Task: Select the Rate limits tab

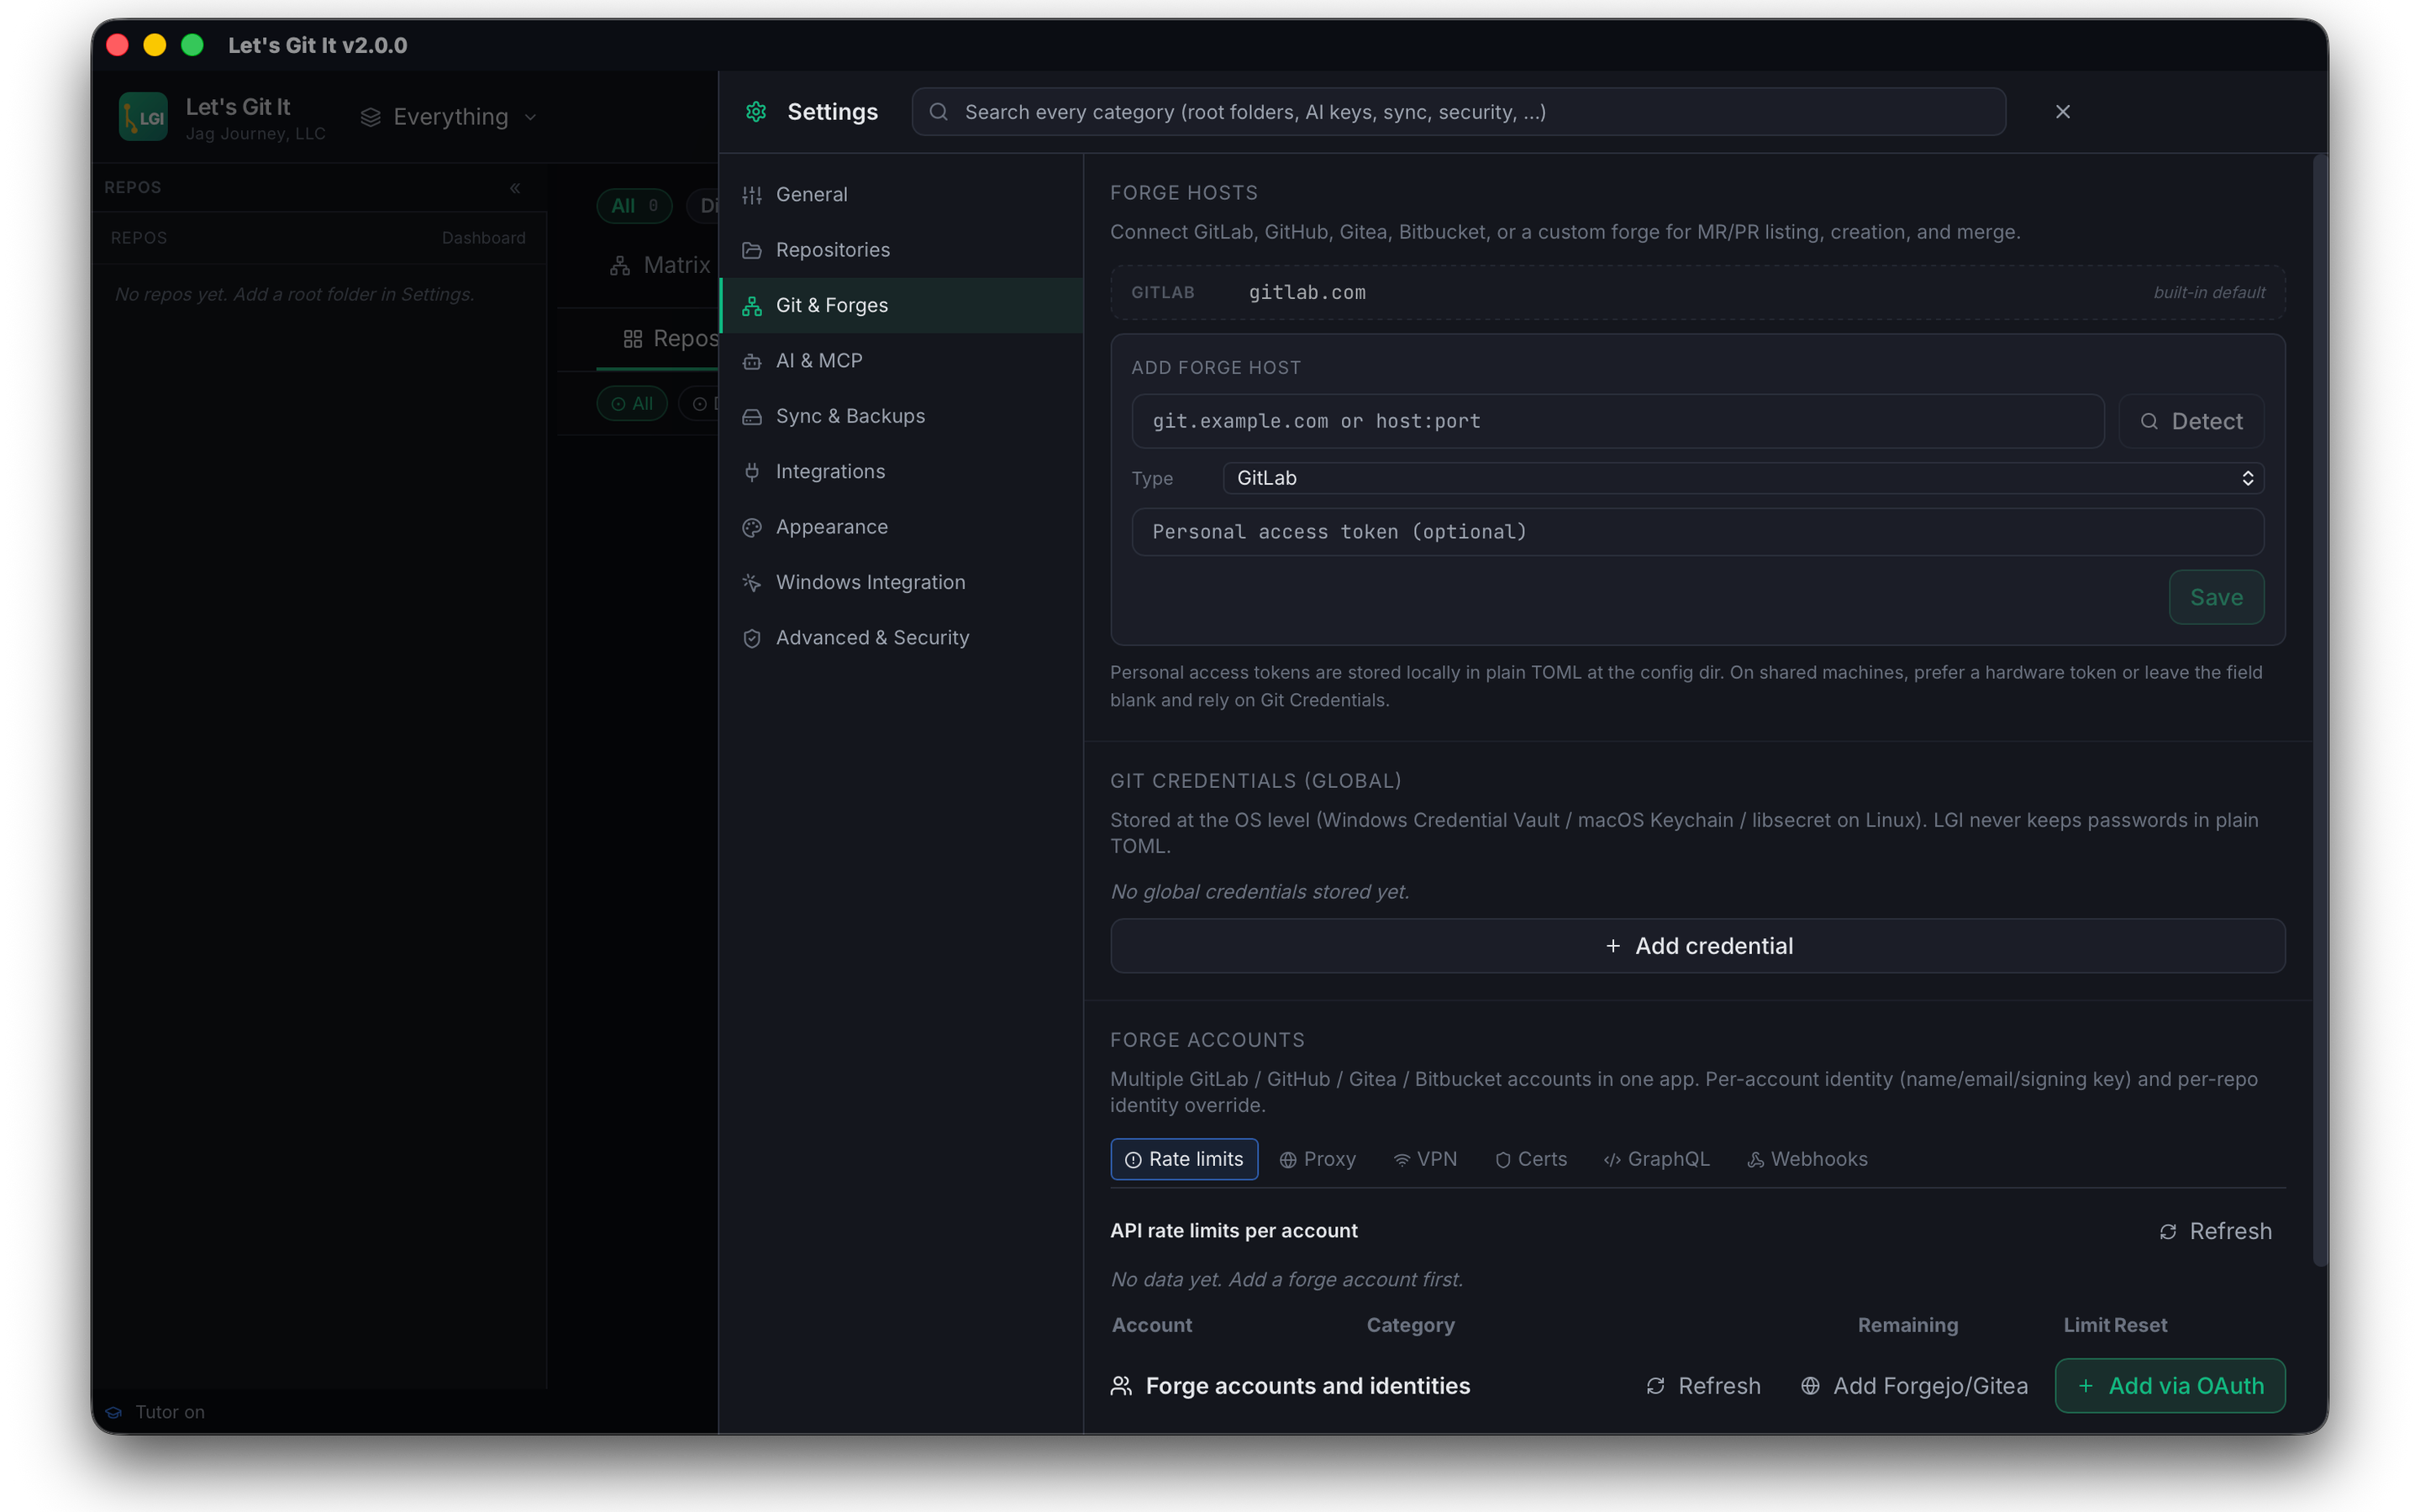Action: click(1184, 1159)
